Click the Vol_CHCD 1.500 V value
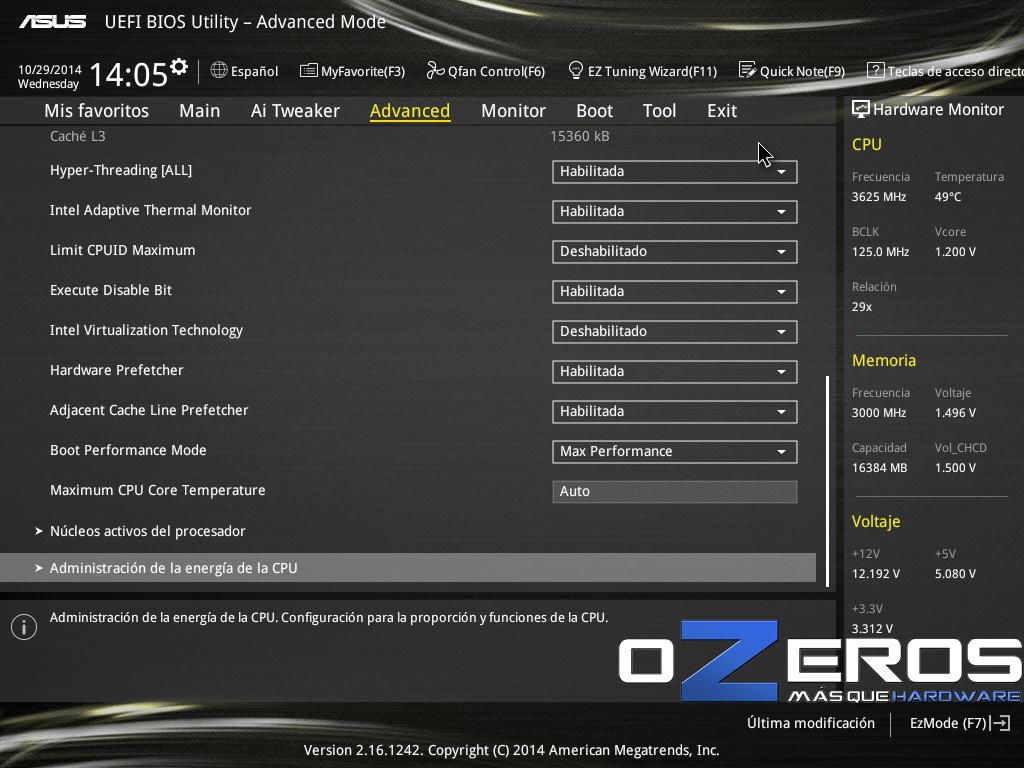 point(955,468)
